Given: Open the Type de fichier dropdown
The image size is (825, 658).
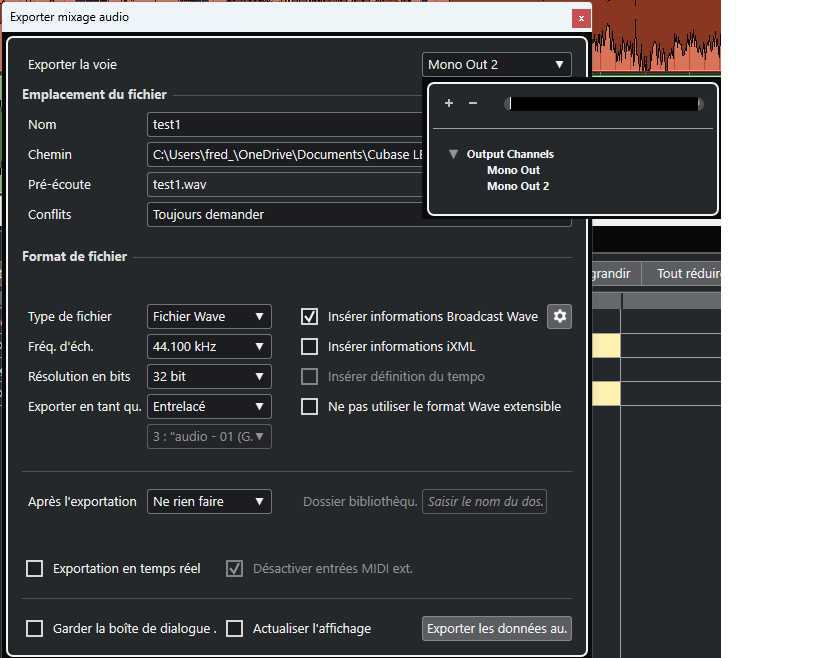Looking at the screenshot, I should [209, 317].
